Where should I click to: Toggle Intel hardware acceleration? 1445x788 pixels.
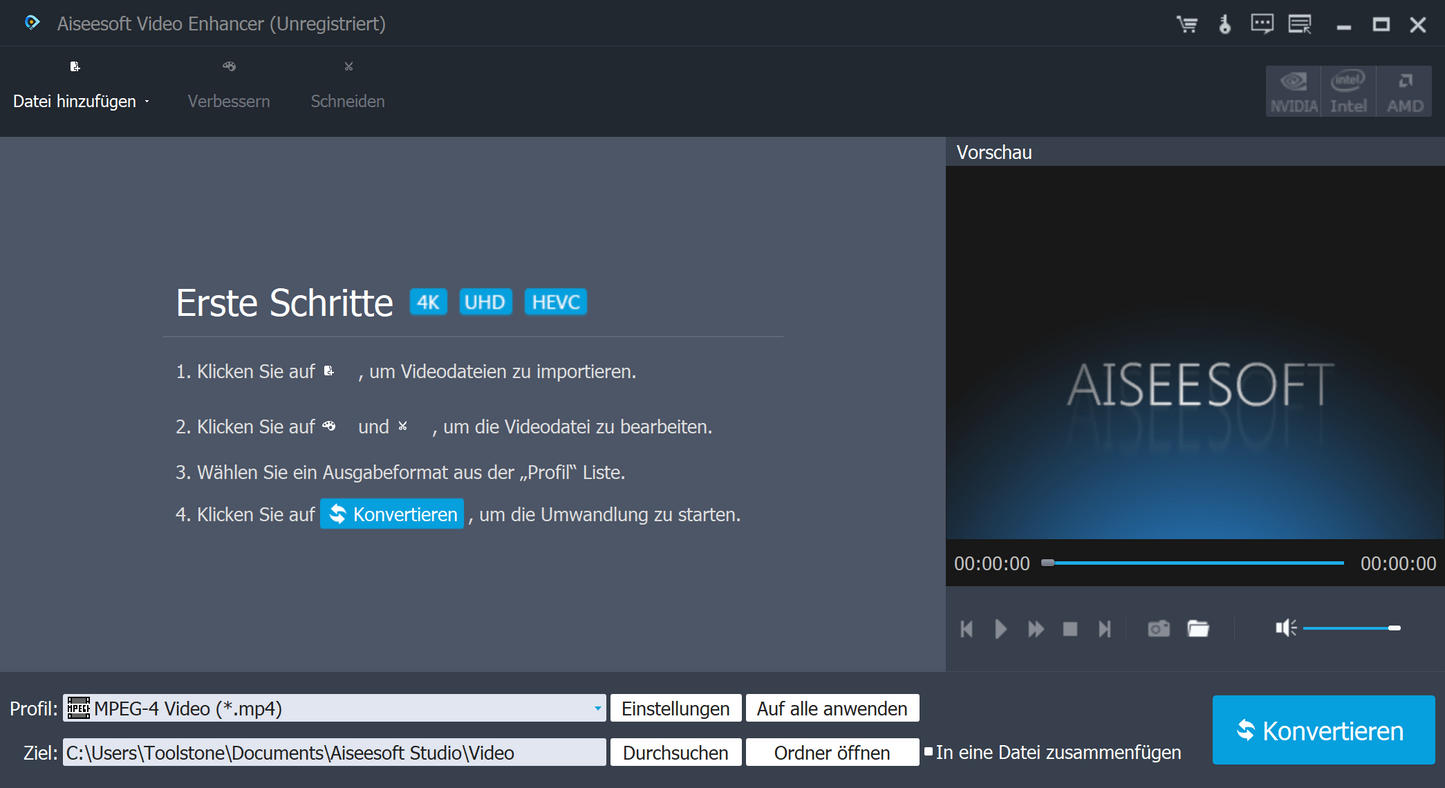coord(1348,91)
